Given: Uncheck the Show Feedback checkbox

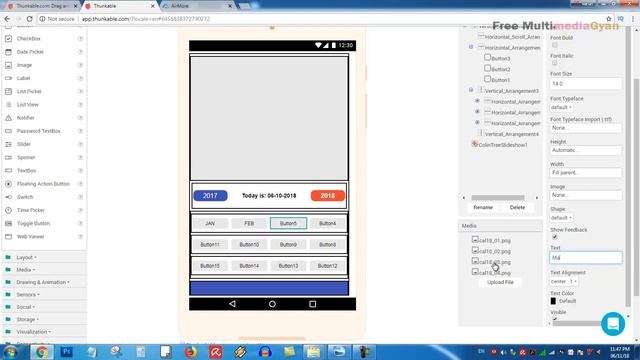Looking at the screenshot, I should tap(554, 237).
